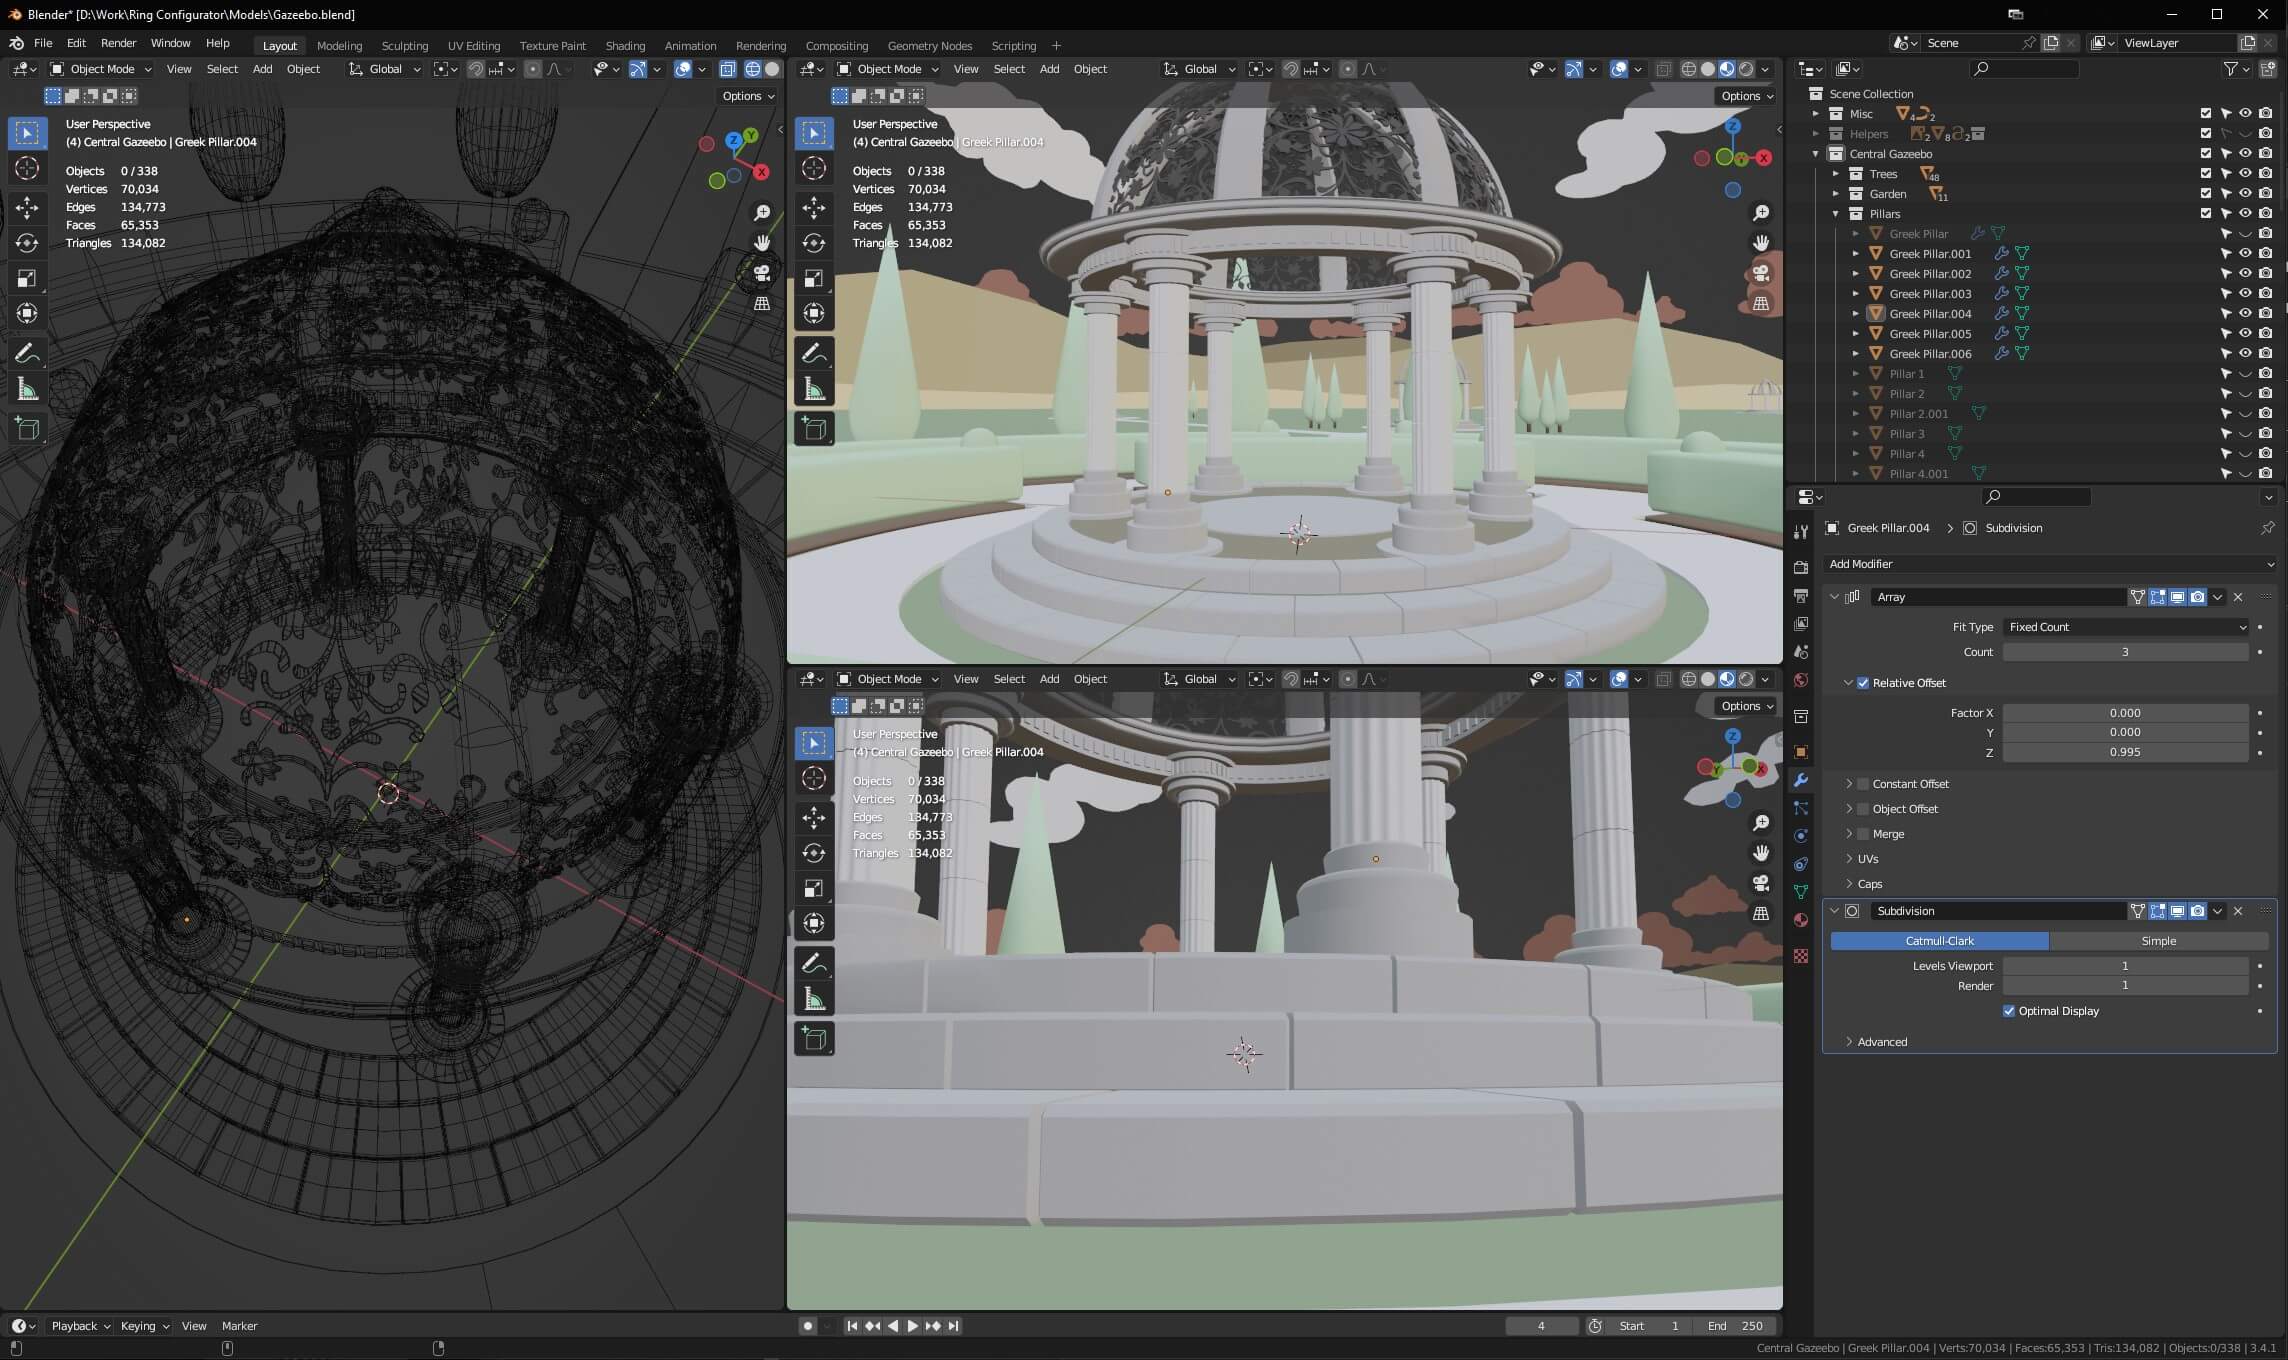Open the Material properties tab

coord(1801,920)
